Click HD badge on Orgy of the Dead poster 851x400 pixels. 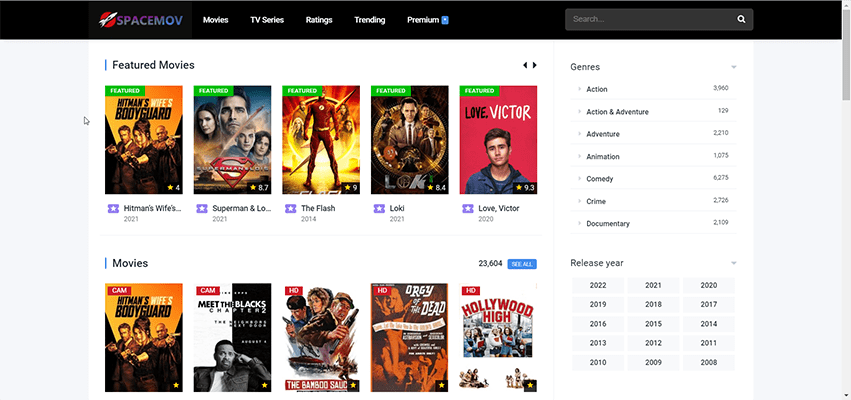pyautogui.click(x=382, y=291)
